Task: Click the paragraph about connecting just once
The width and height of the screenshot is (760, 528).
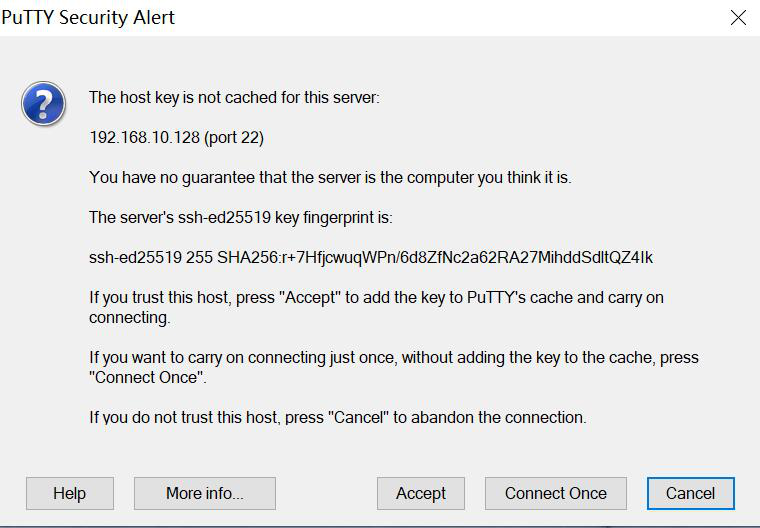Action: (394, 367)
